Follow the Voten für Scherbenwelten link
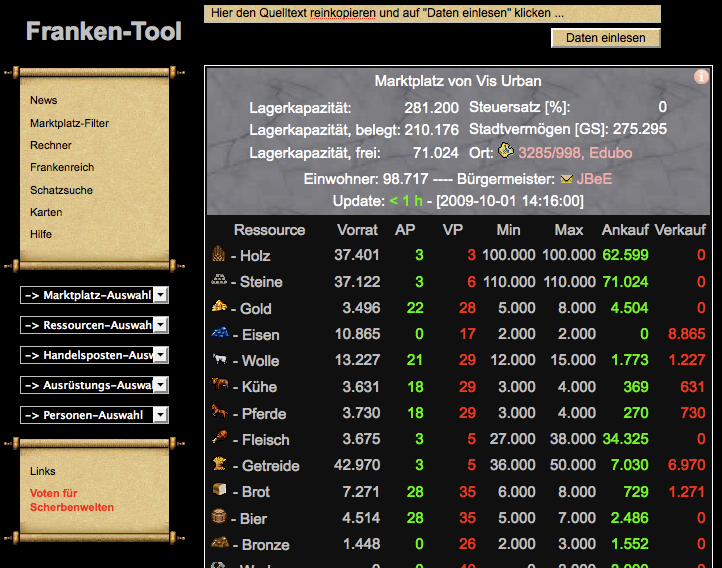 point(72,500)
